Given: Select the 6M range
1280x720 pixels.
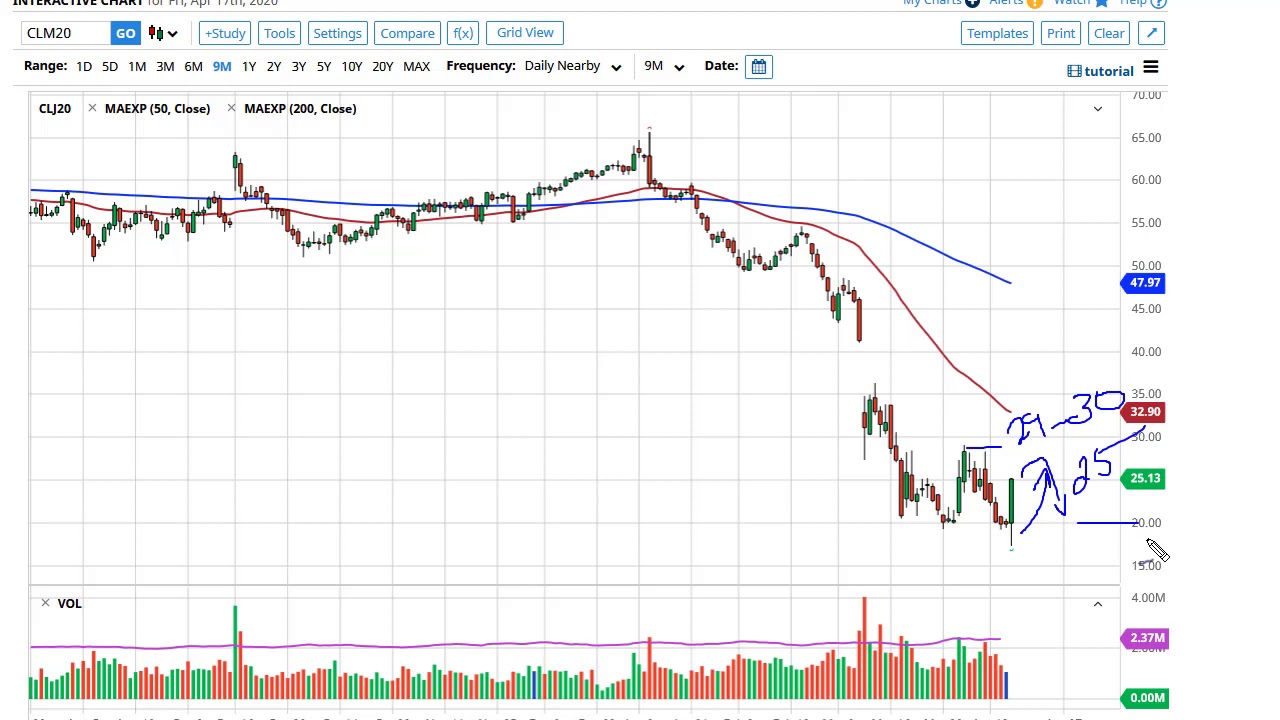Looking at the screenshot, I should [193, 66].
